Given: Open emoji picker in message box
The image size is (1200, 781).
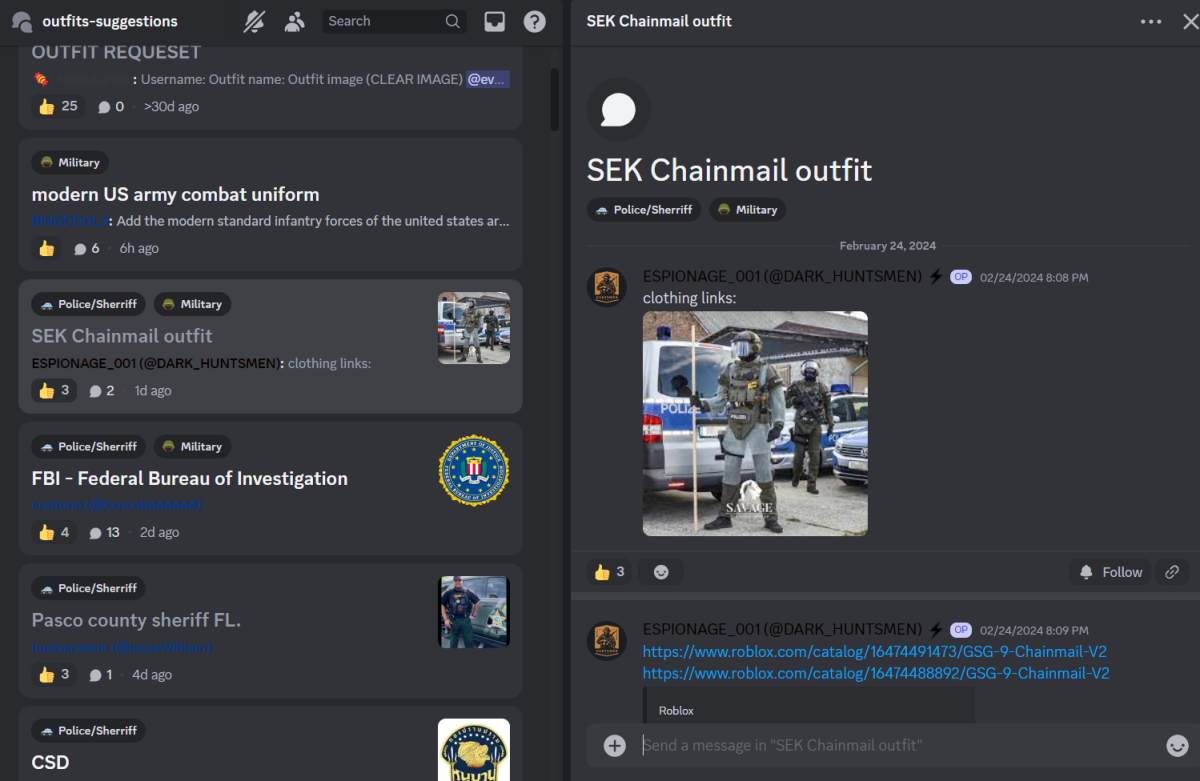Looking at the screenshot, I should (1177, 745).
